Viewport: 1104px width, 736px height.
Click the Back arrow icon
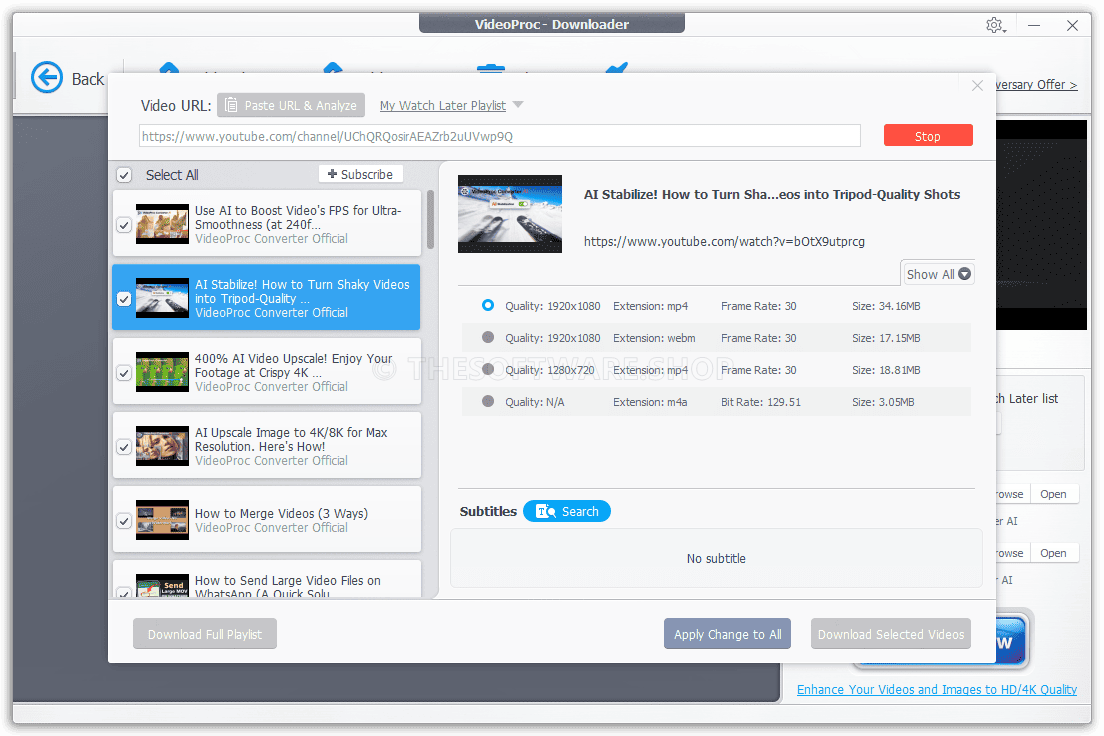click(x=47, y=77)
